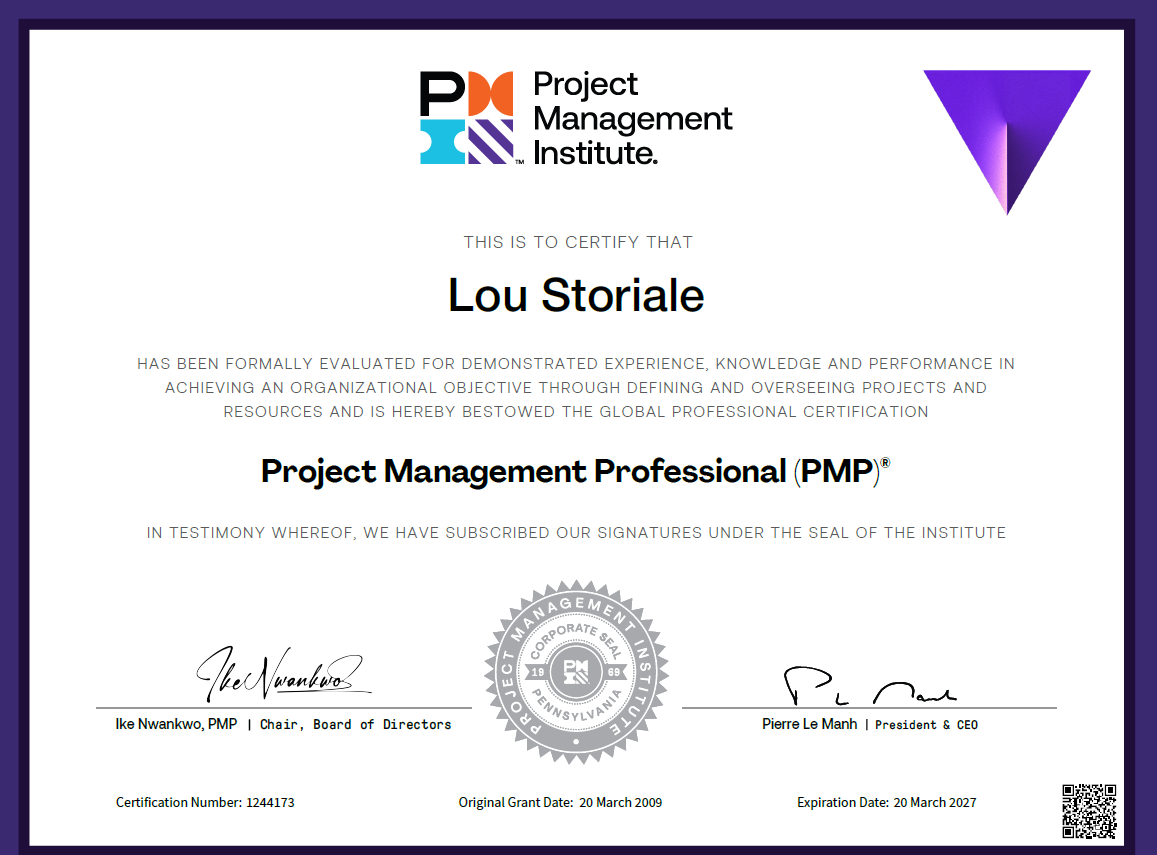Select the grant date '20 March 2009'
This screenshot has height=855, width=1157.
tap(621, 803)
